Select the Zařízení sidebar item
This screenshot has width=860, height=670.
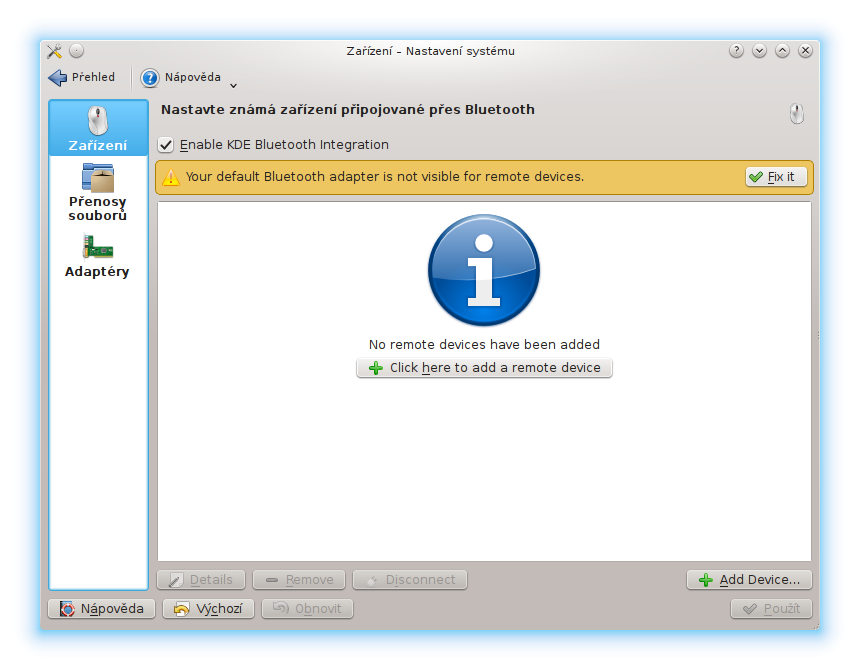[98, 128]
